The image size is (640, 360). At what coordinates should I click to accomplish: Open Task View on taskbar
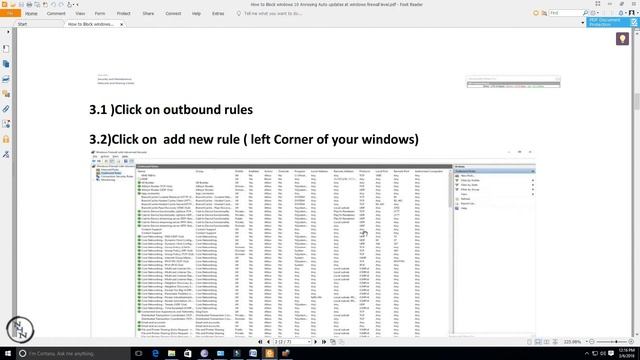tap(139, 353)
